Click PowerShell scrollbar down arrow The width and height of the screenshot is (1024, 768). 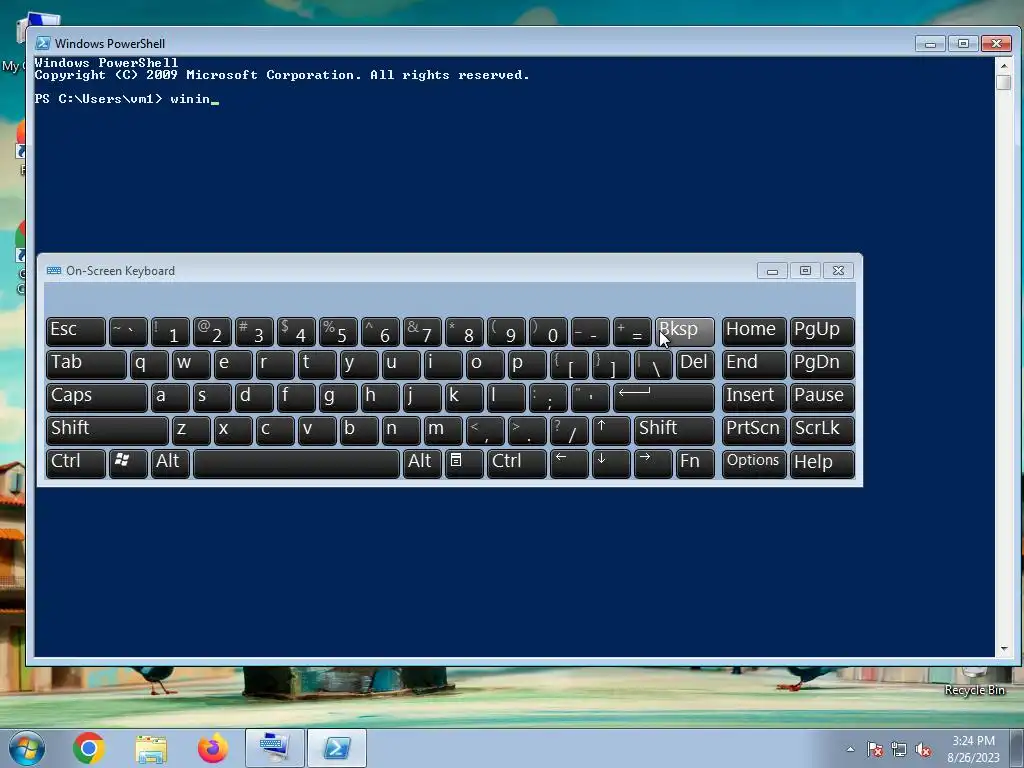point(1004,649)
